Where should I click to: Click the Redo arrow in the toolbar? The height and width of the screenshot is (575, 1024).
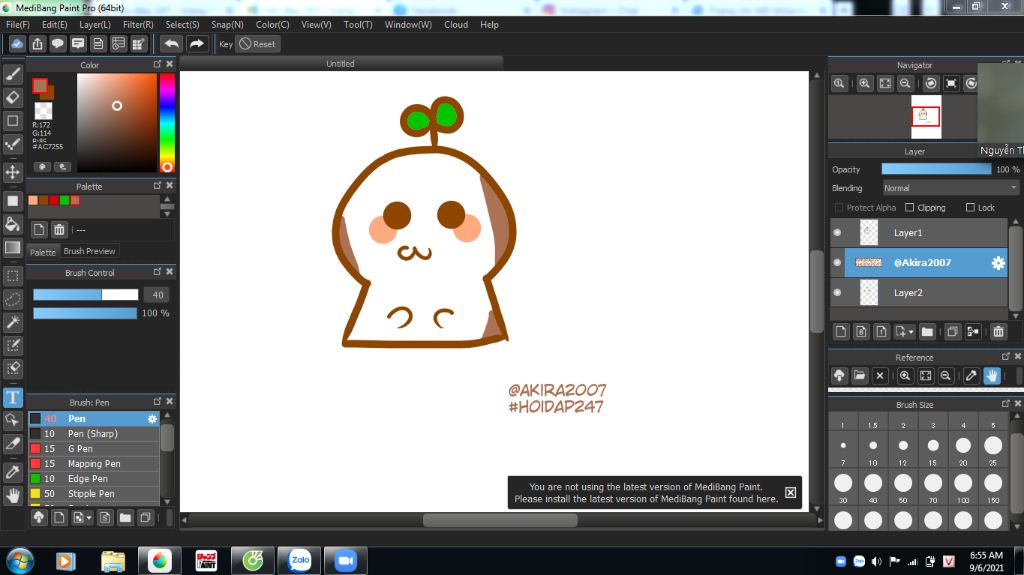(x=196, y=44)
